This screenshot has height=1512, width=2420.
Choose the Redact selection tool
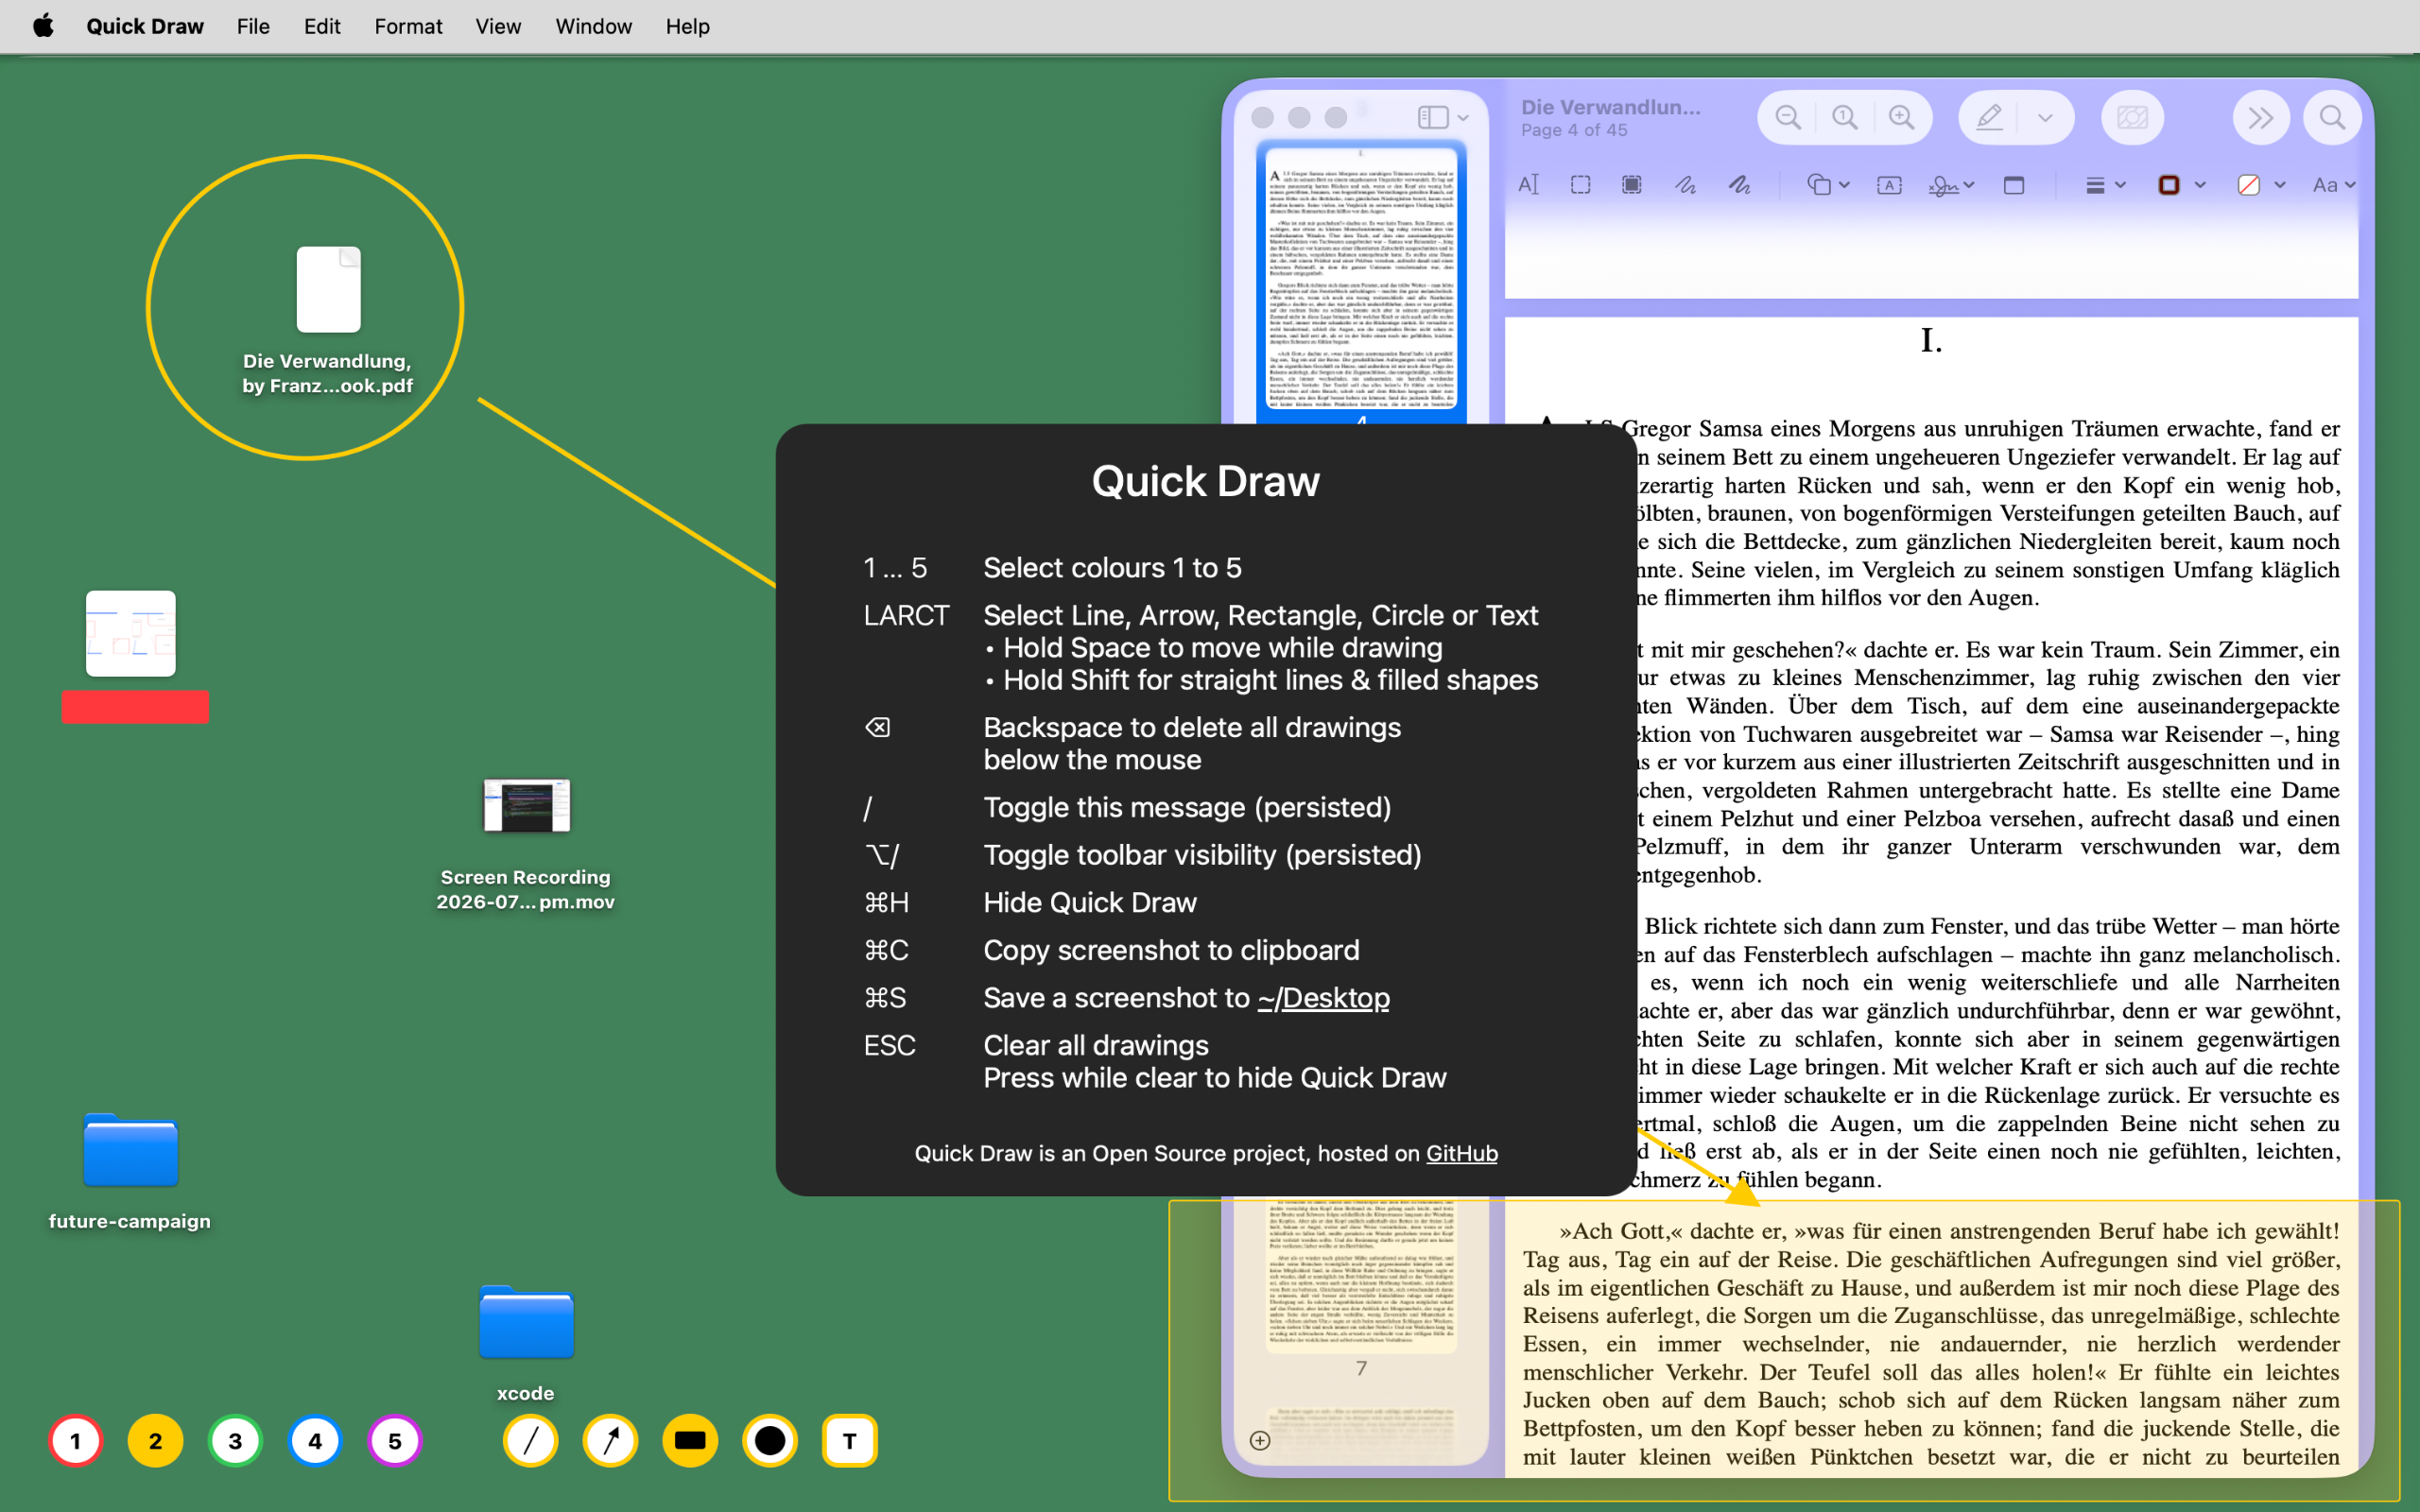pos(1632,185)
